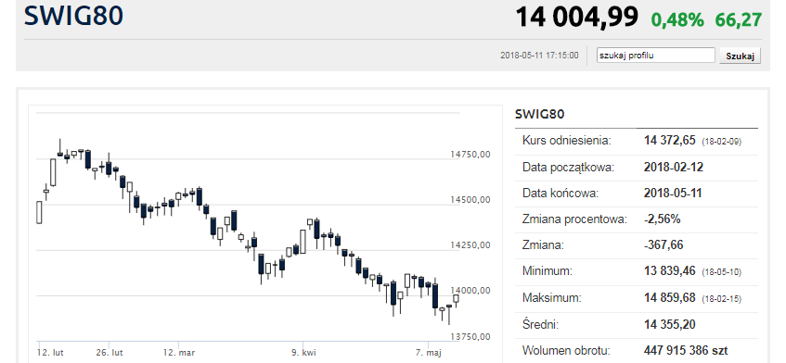Click the 12. mar date on chart axis
Screen dimensions: 786x363
point(178,353)
